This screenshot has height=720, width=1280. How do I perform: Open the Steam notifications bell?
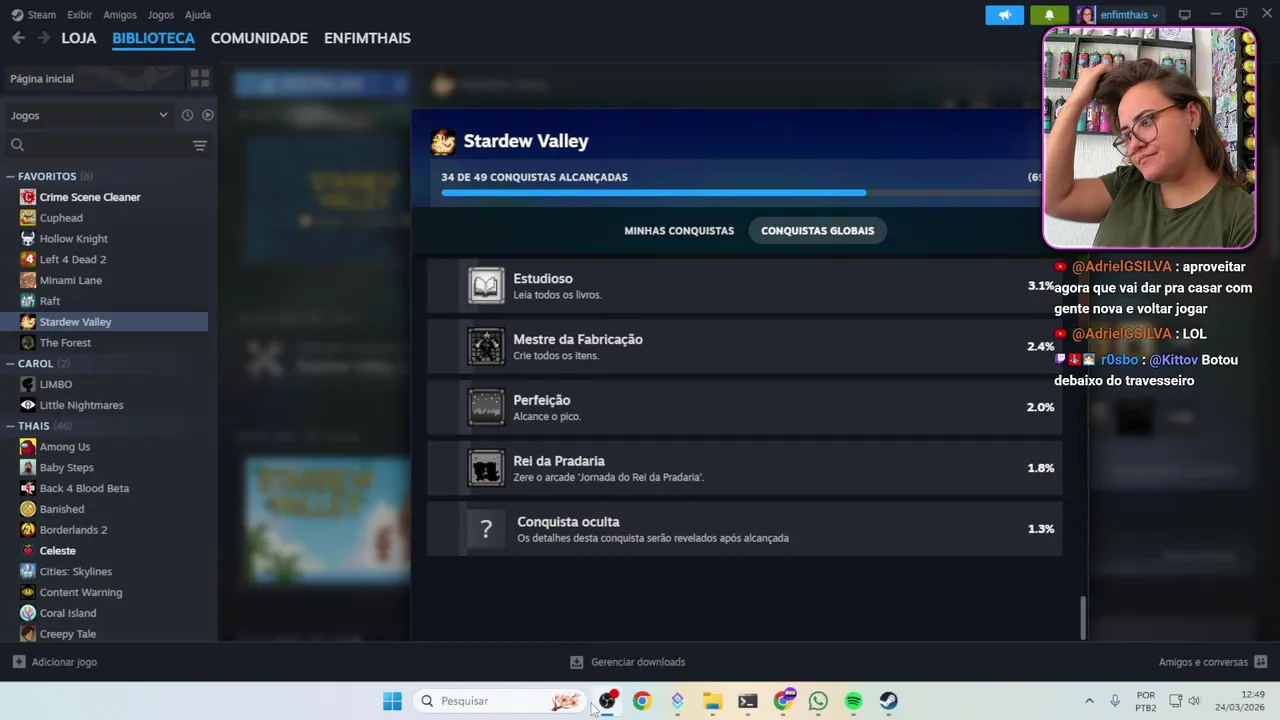1049,15
